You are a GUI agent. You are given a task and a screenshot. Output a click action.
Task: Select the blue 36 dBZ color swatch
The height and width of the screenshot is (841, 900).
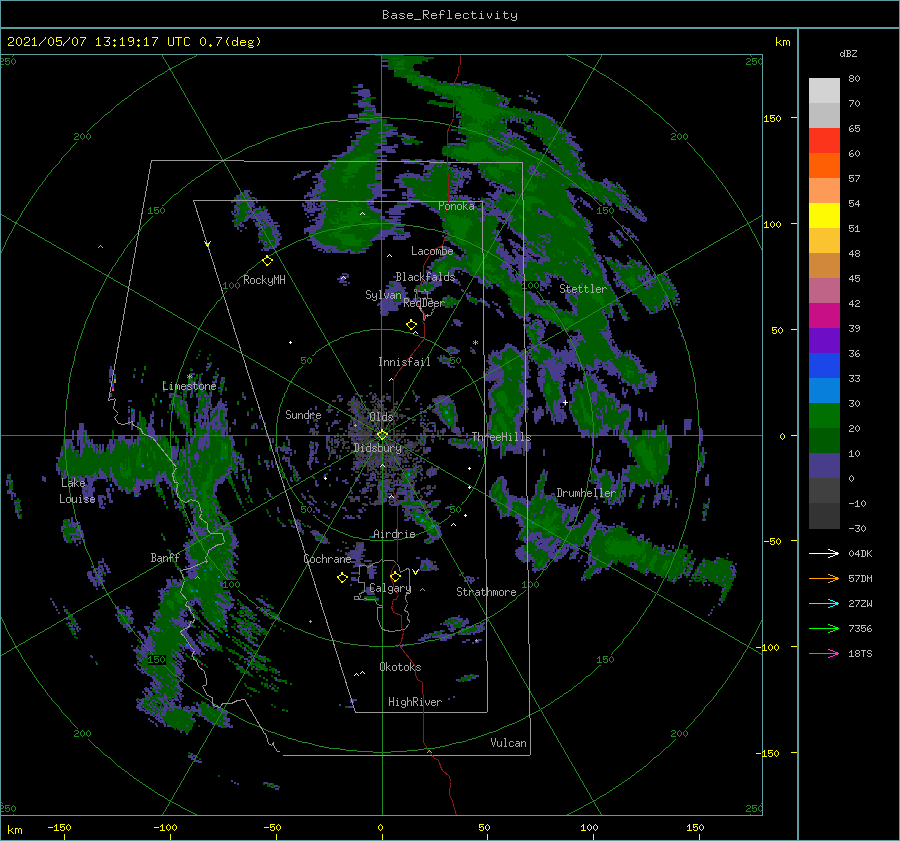pos(824,365)
